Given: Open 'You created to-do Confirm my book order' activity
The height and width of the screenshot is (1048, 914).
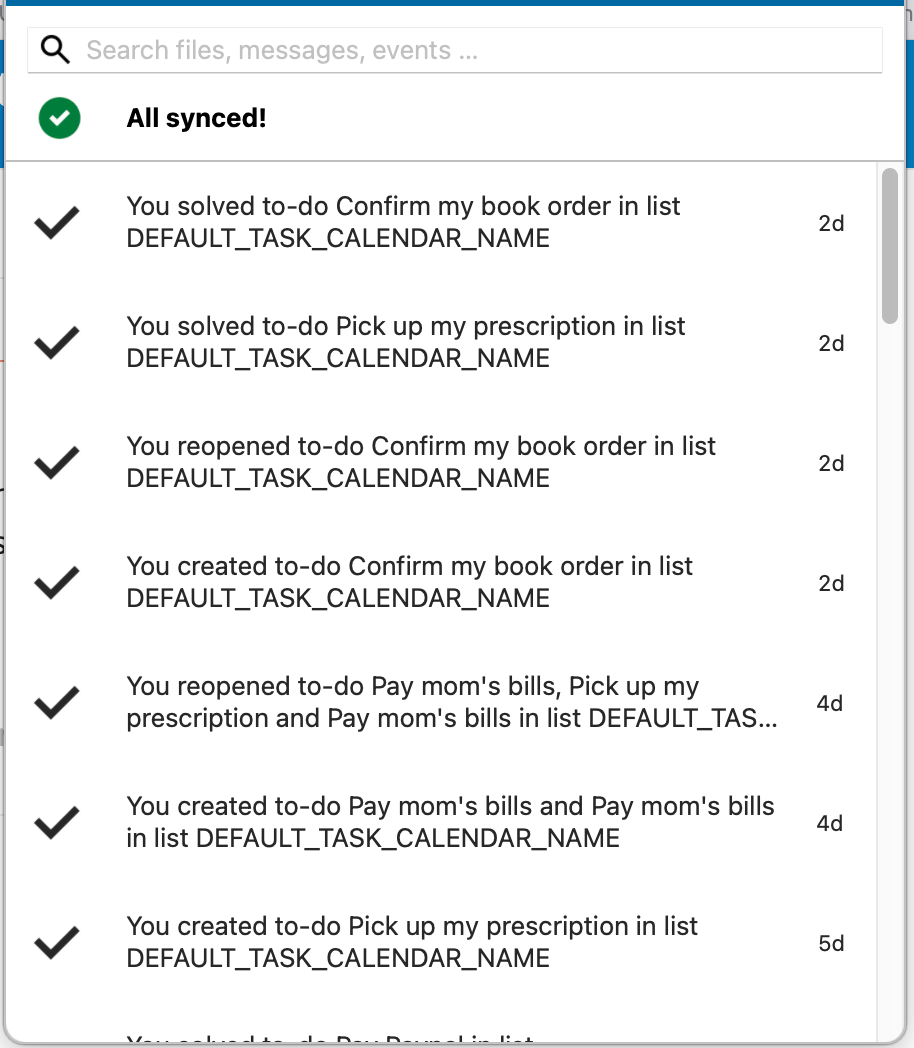Looking at the screenshot, I should pos(409,582).
